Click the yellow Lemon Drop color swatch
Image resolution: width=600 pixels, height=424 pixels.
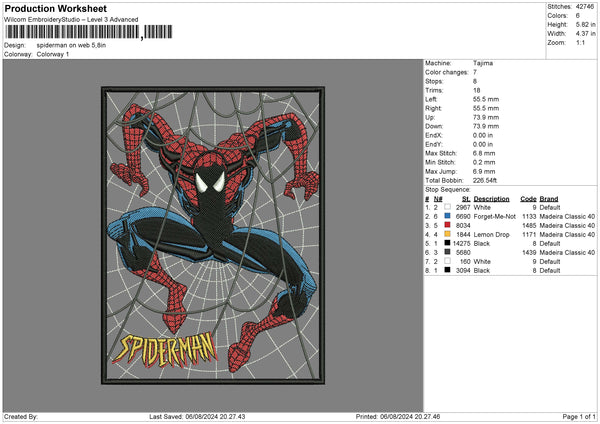pos(447,234)
